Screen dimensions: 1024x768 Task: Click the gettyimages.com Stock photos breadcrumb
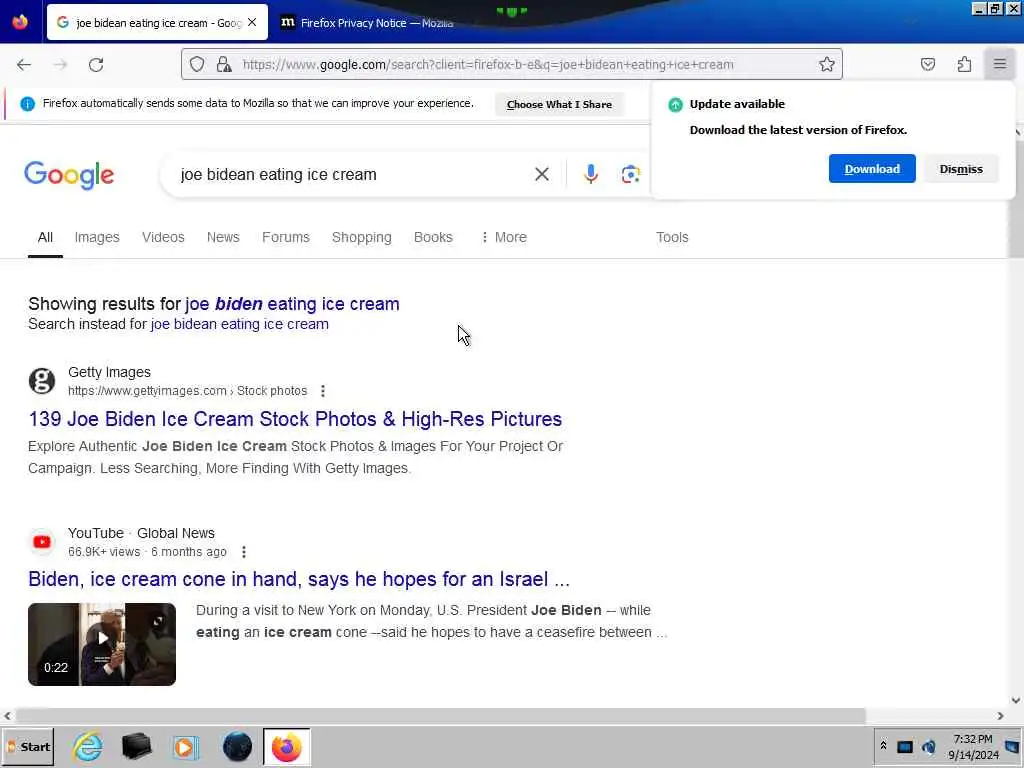[187, 391]
